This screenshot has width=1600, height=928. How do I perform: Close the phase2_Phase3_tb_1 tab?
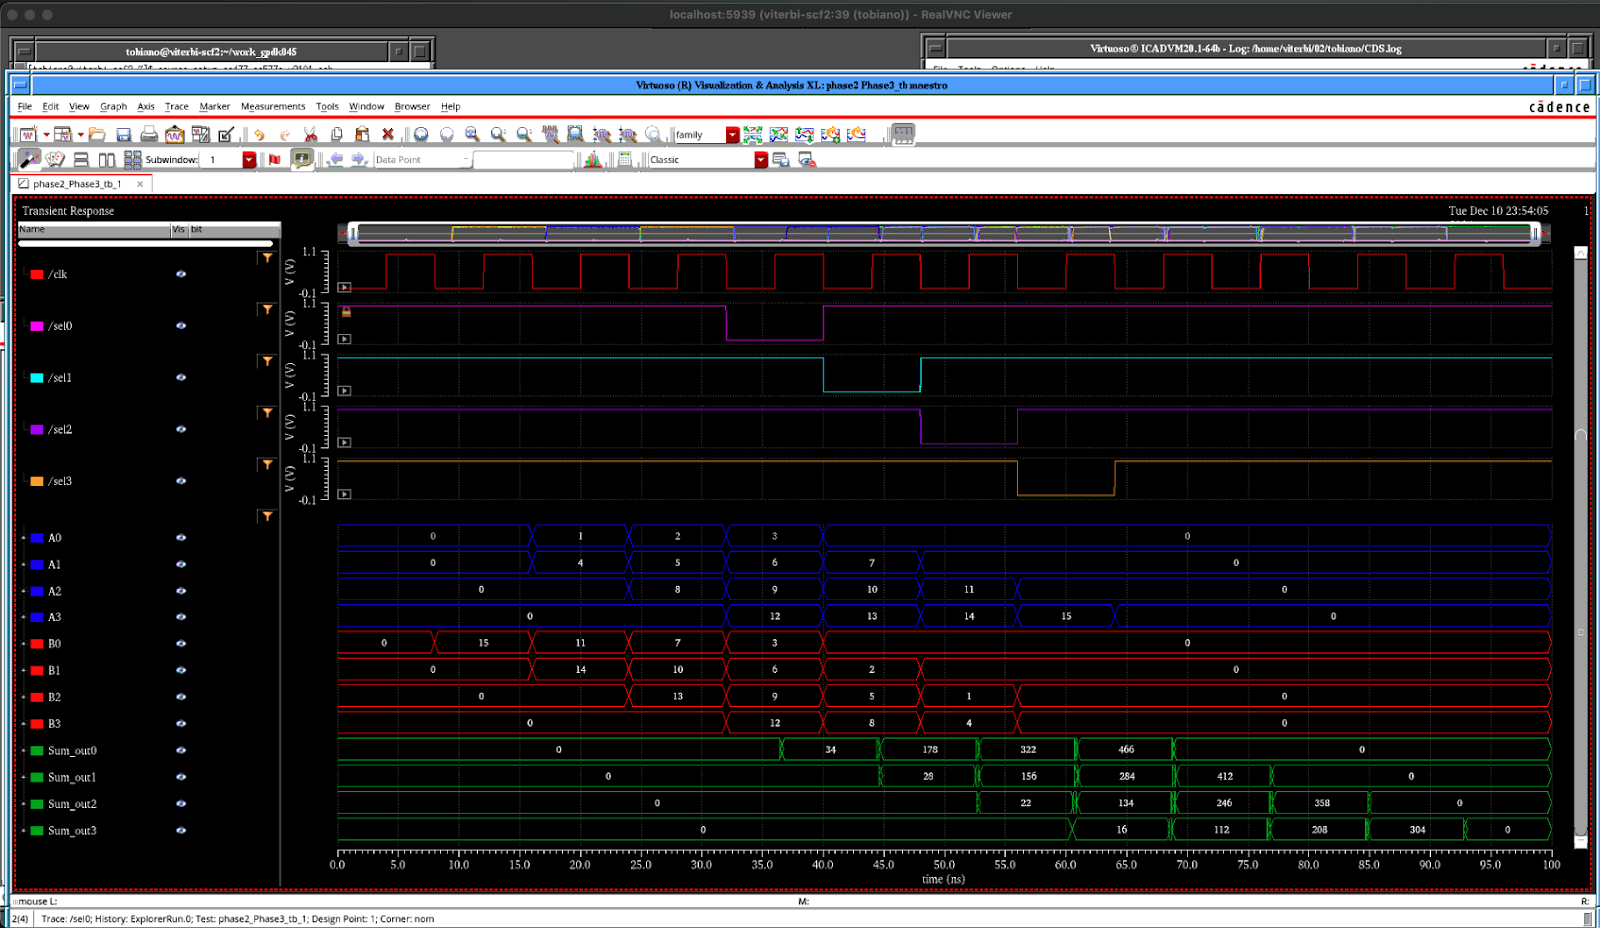(x=140, y=184)
